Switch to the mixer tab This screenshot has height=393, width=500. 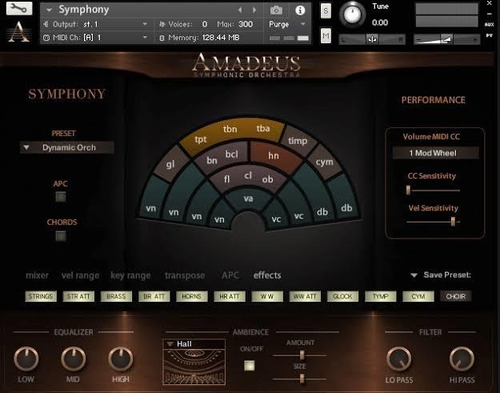point(37,275)
